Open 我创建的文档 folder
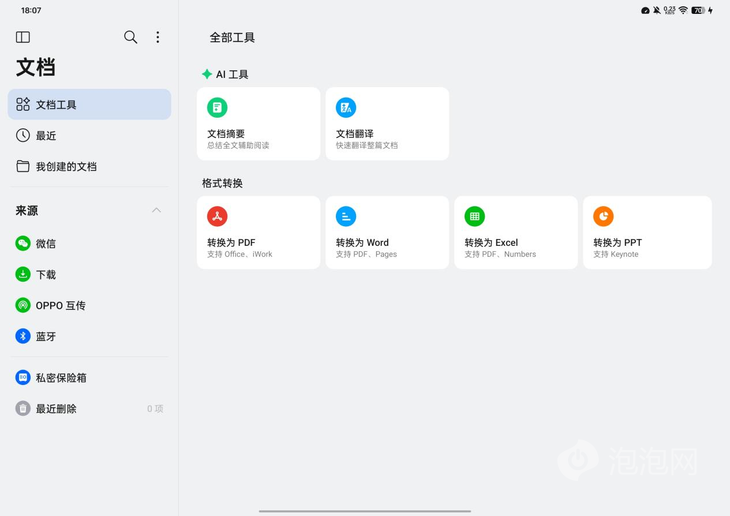 tap(66, 167)
